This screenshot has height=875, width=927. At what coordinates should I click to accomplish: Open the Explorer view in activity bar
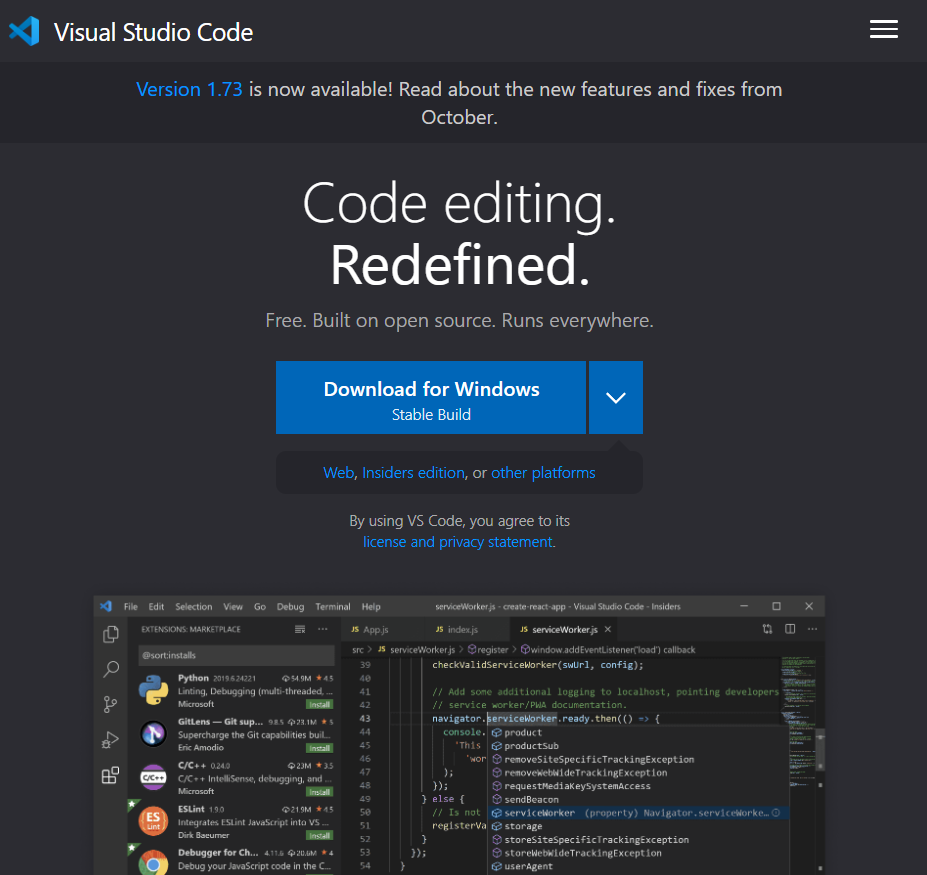point(111,635)
